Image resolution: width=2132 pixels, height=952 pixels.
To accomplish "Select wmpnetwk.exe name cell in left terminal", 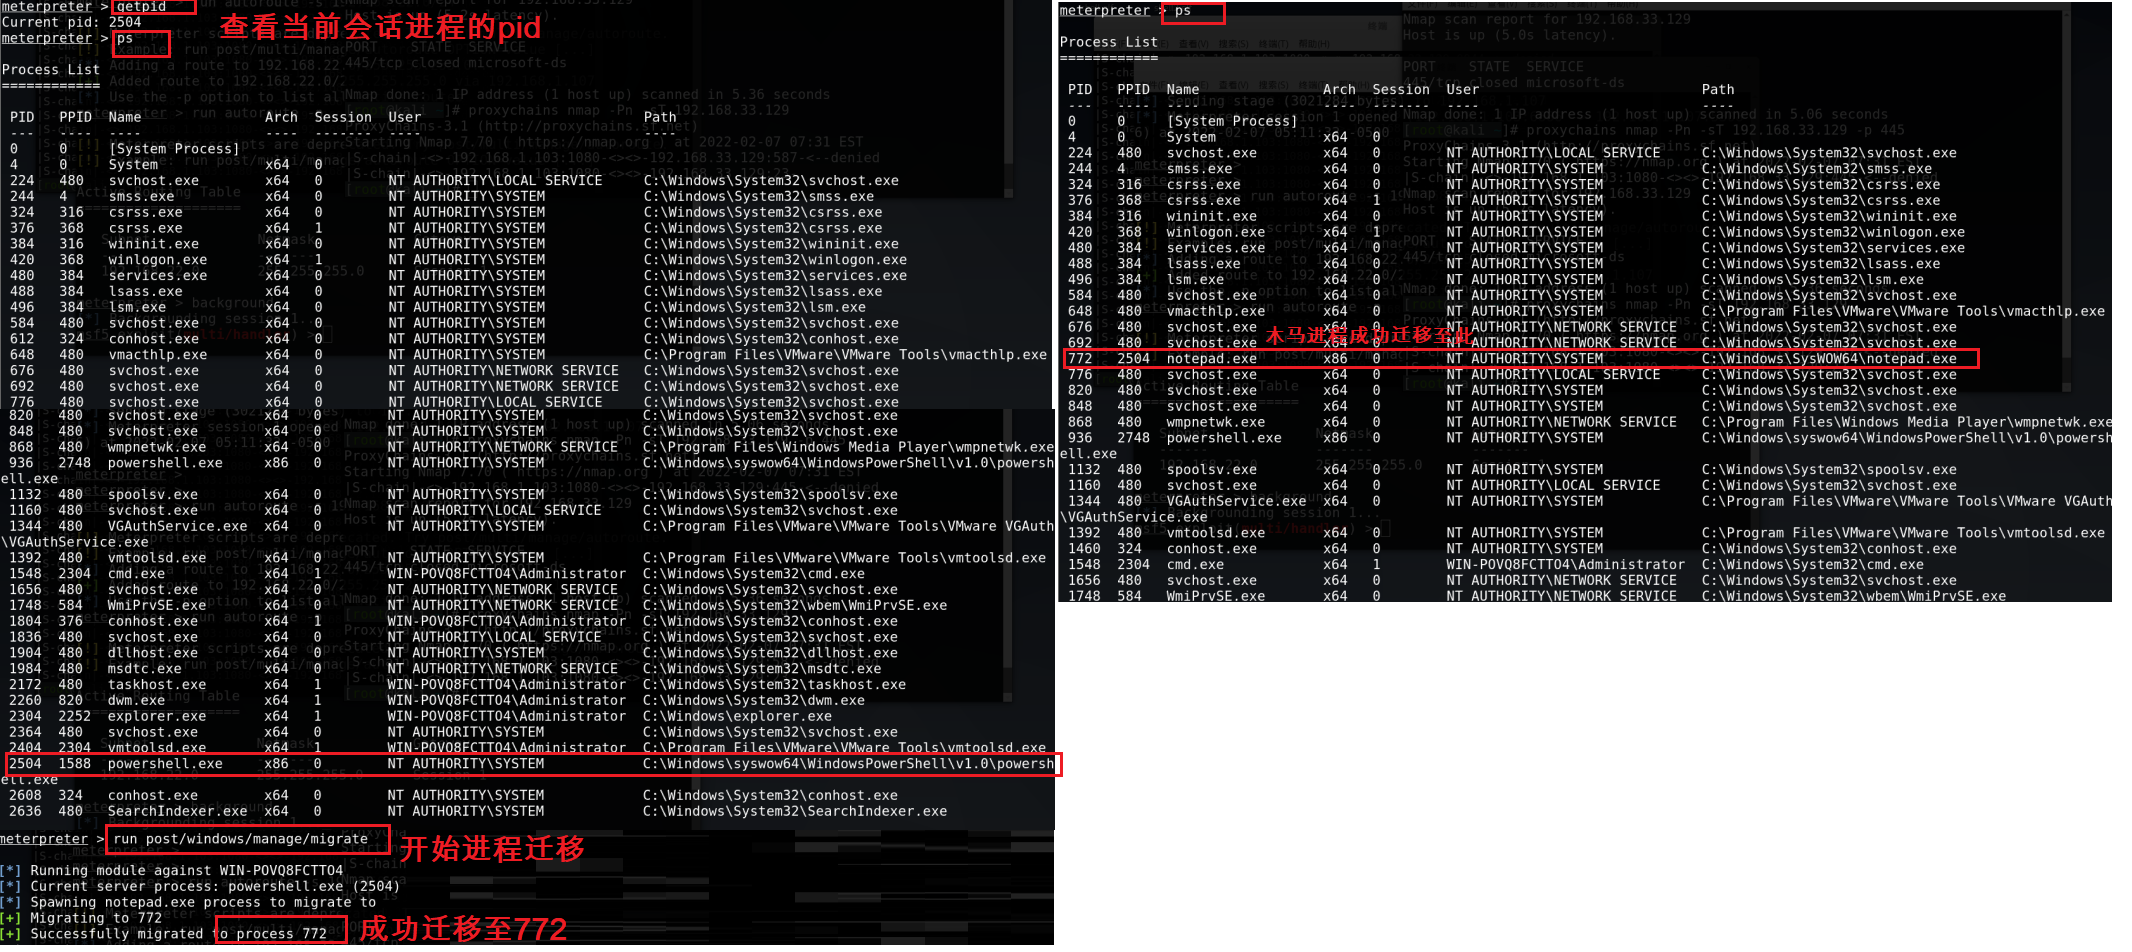I will click(x=158, y=447).
